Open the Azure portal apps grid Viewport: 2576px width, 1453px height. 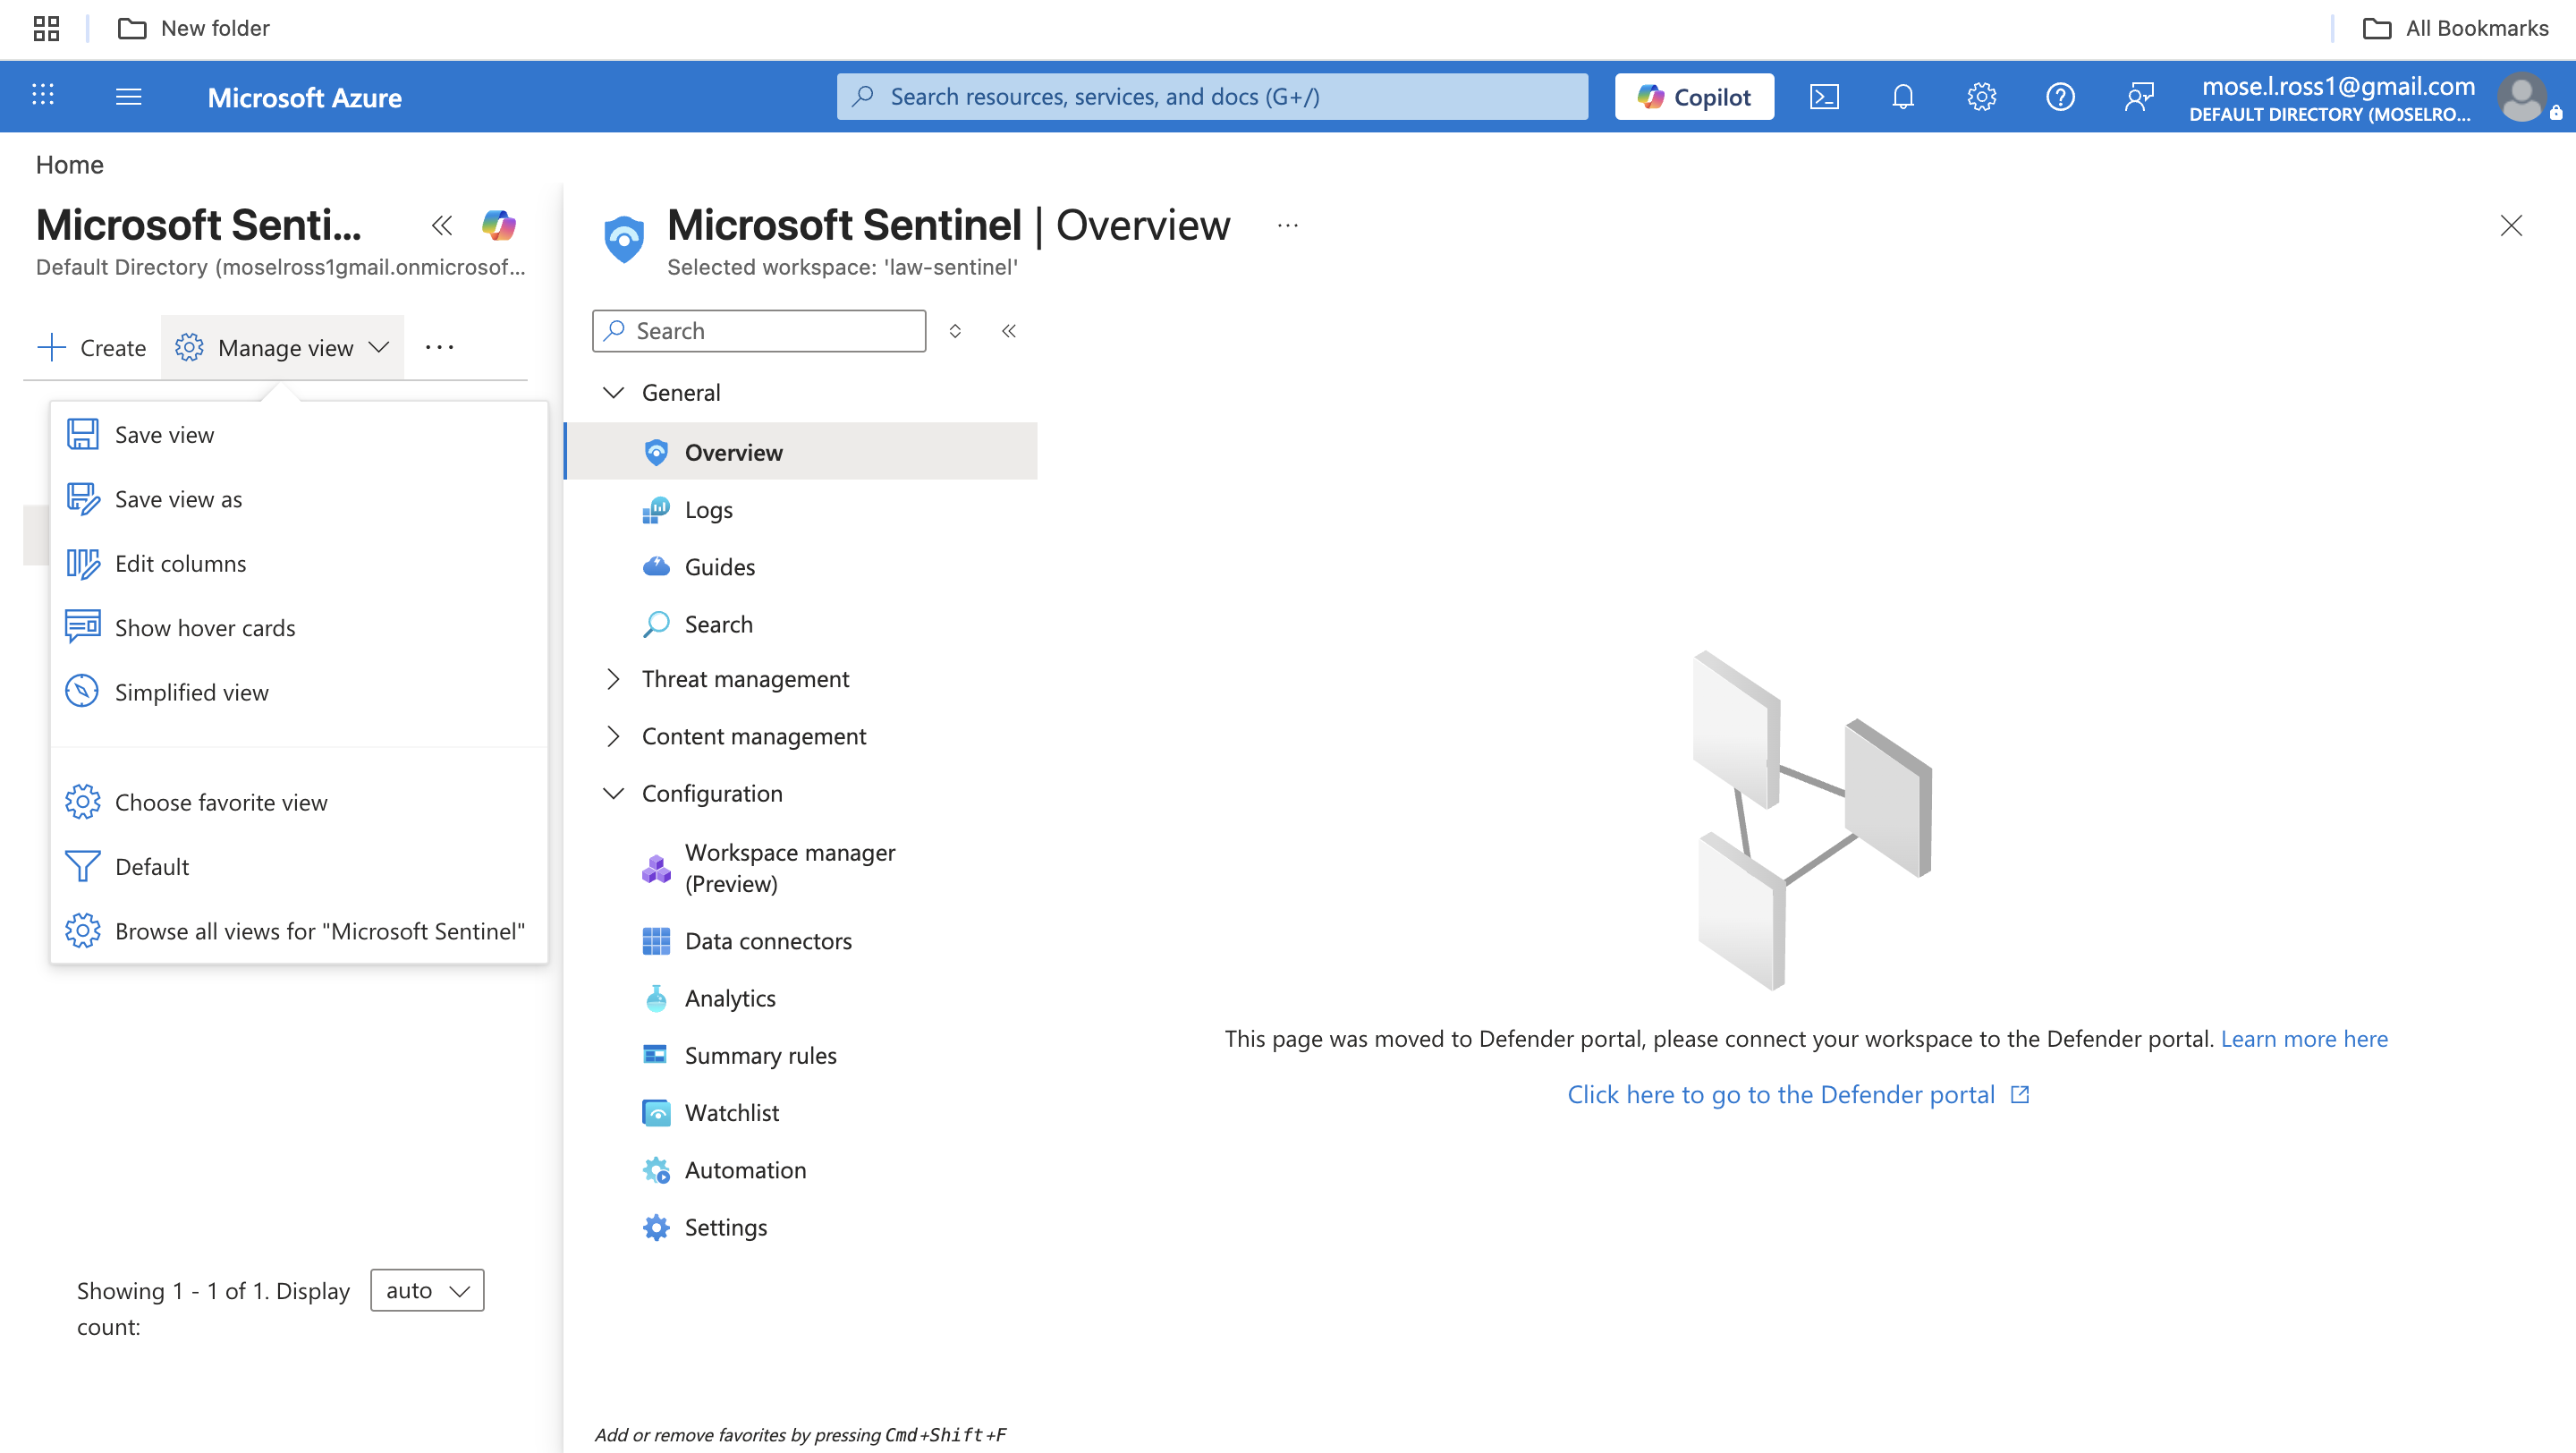43,96
